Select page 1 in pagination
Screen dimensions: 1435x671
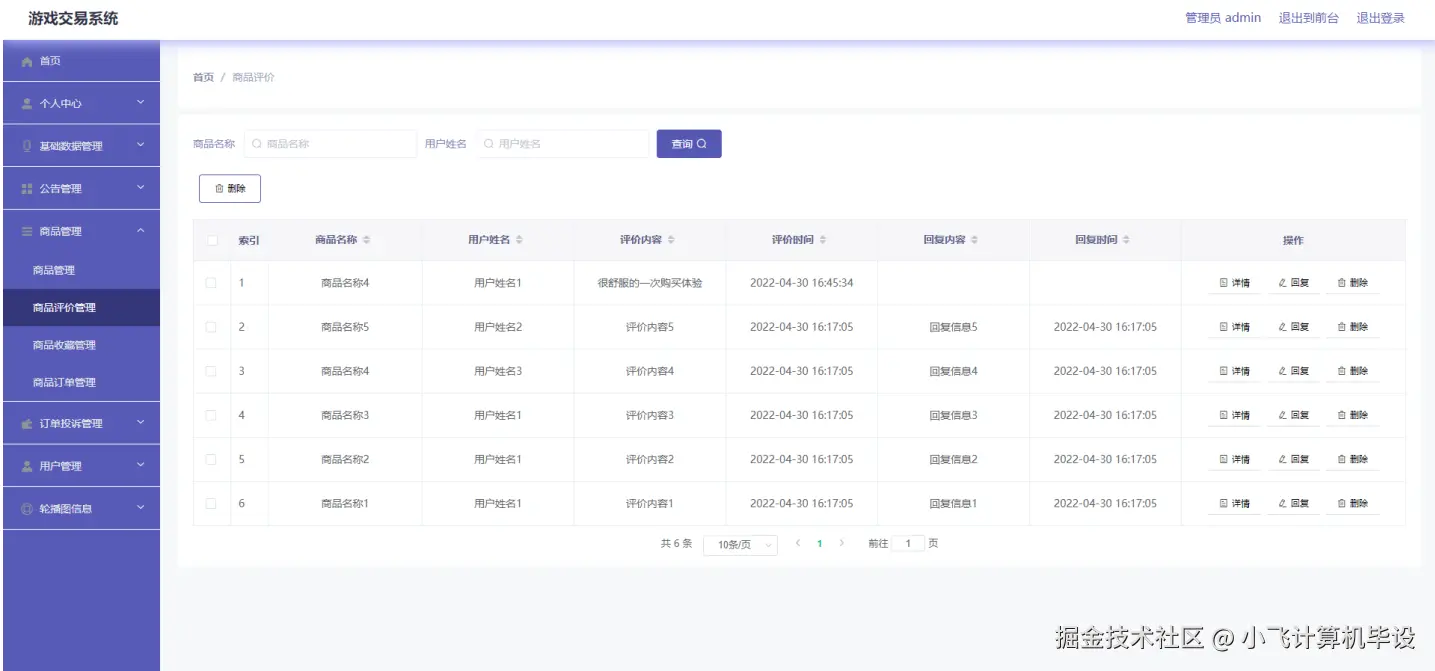(820, 543)
